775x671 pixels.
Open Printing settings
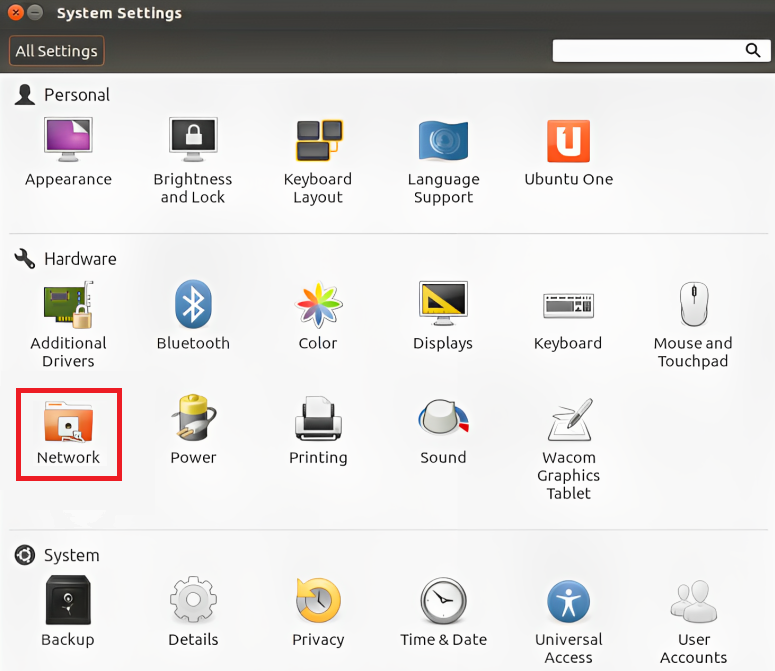coord(318,430)
